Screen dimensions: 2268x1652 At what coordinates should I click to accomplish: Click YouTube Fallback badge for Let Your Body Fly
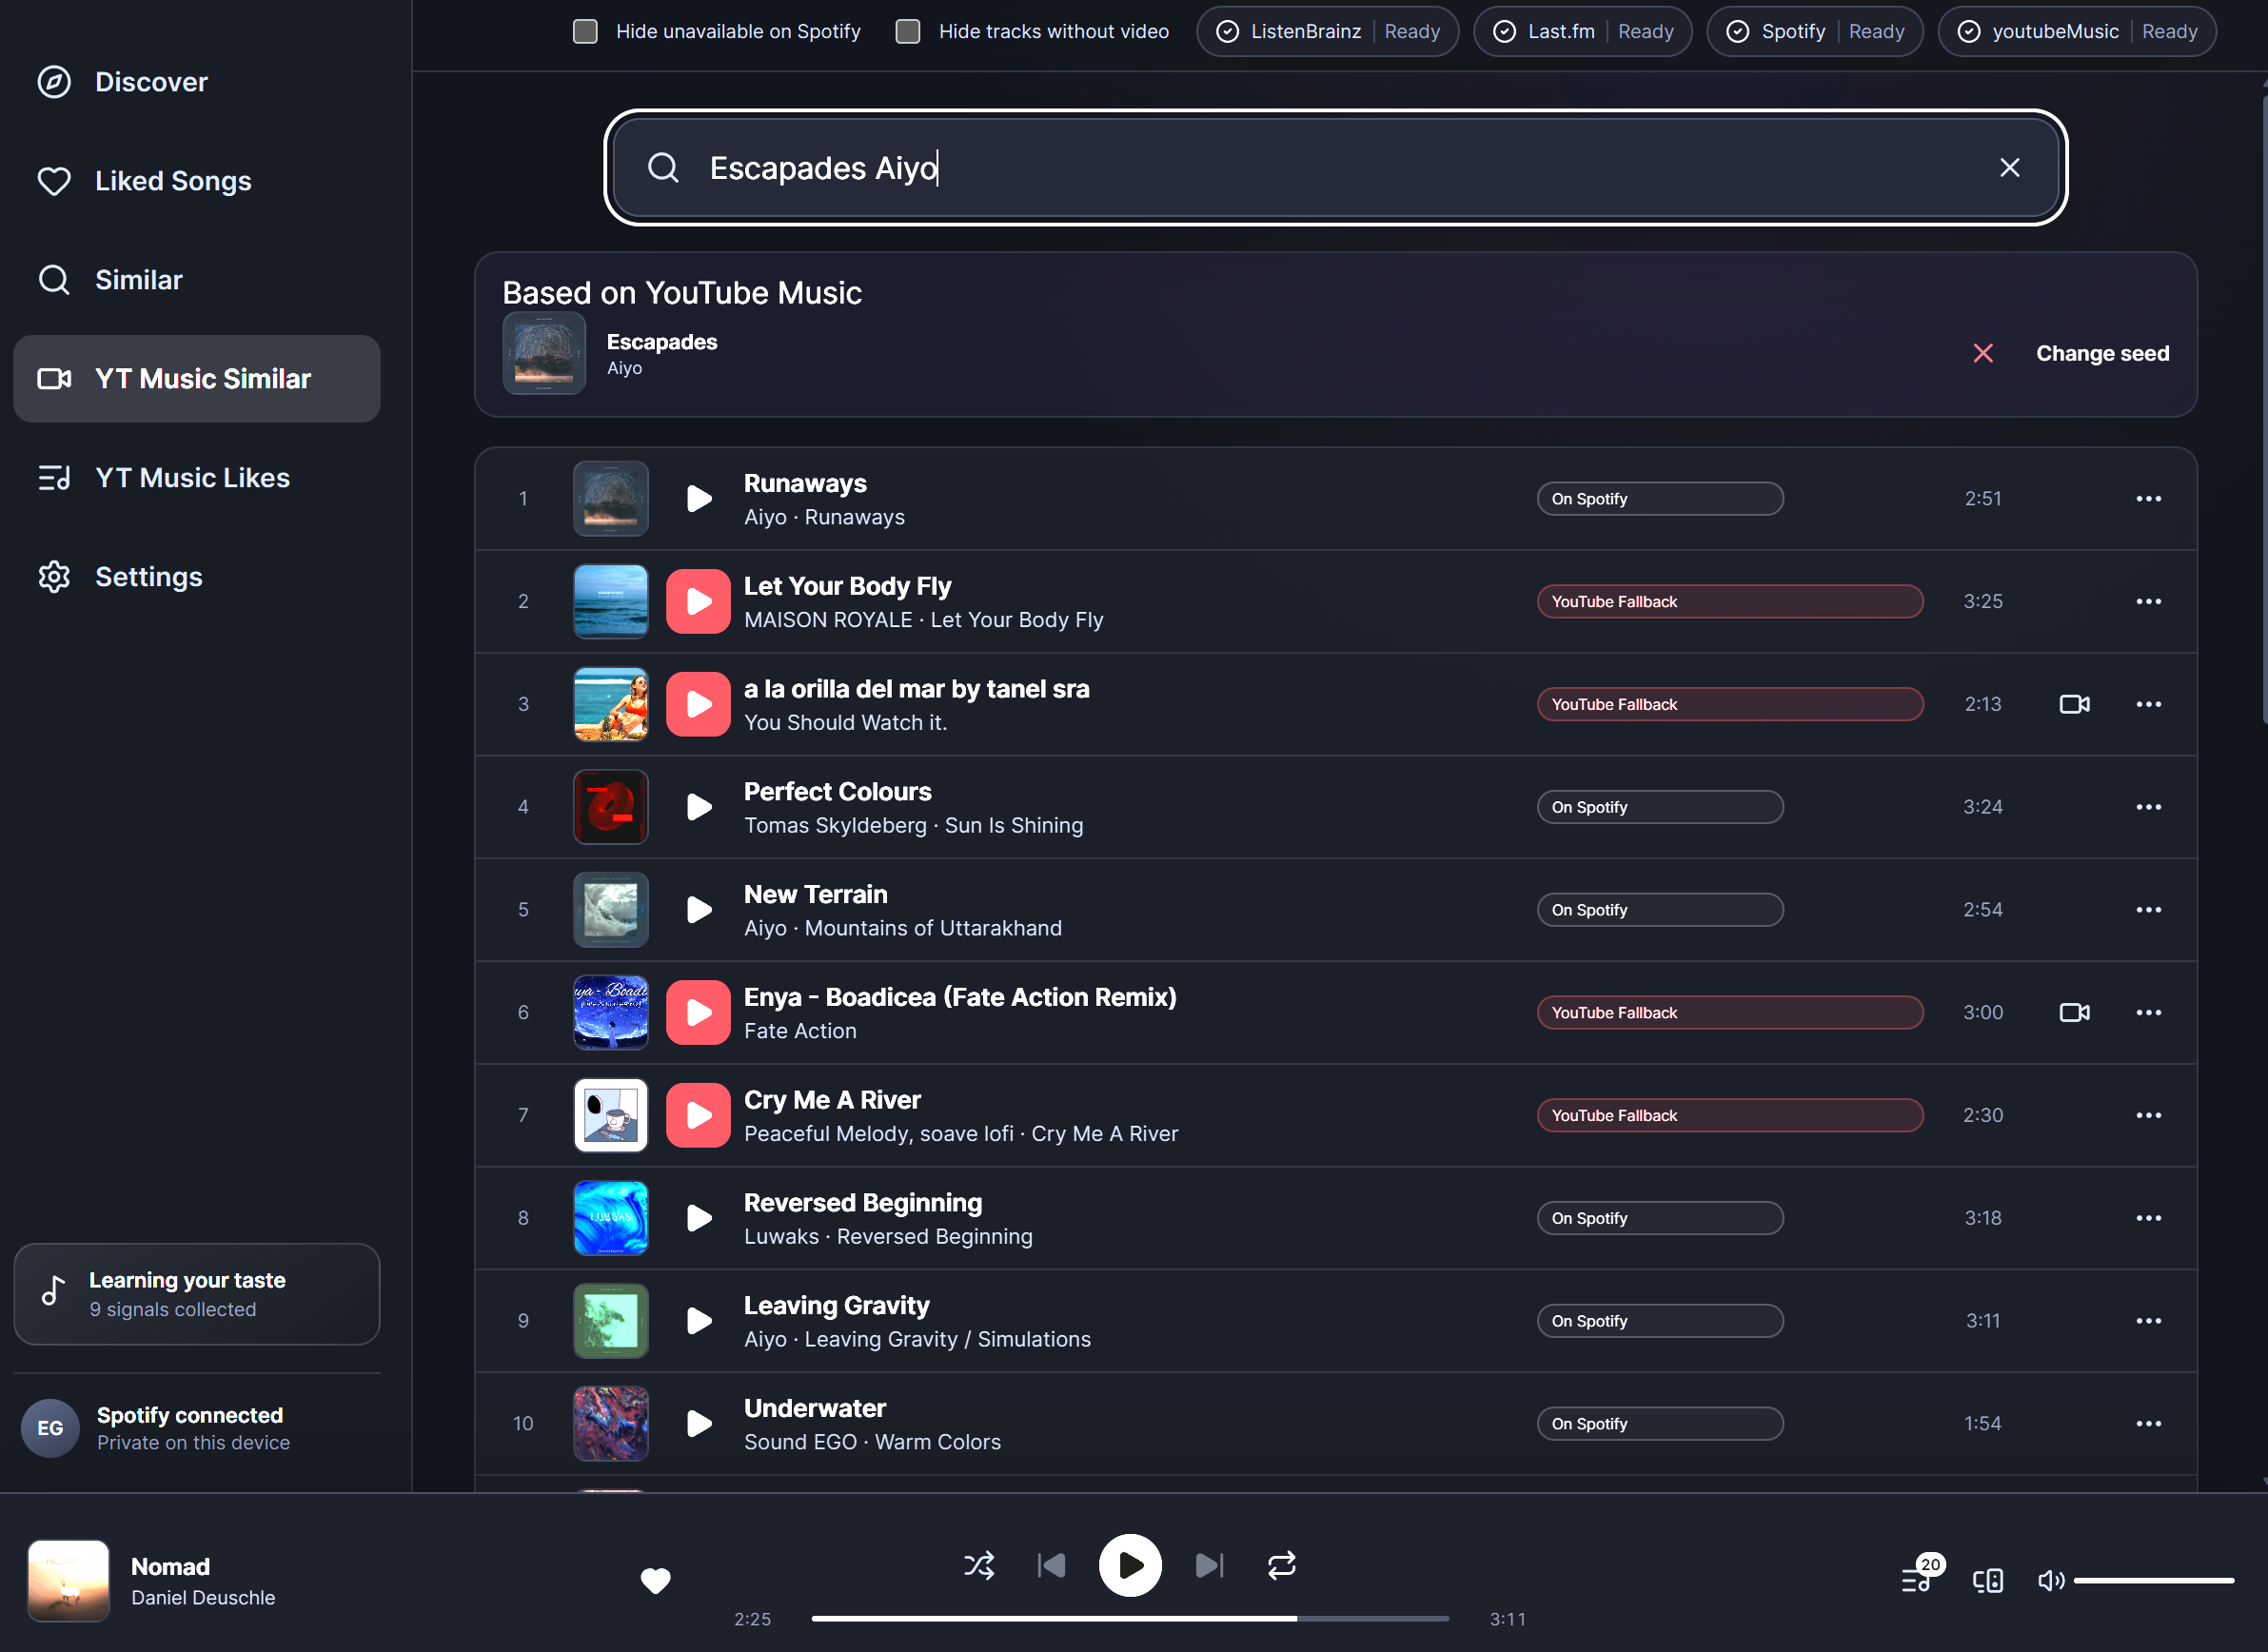pyautogui.click(x=1730, y=602)
